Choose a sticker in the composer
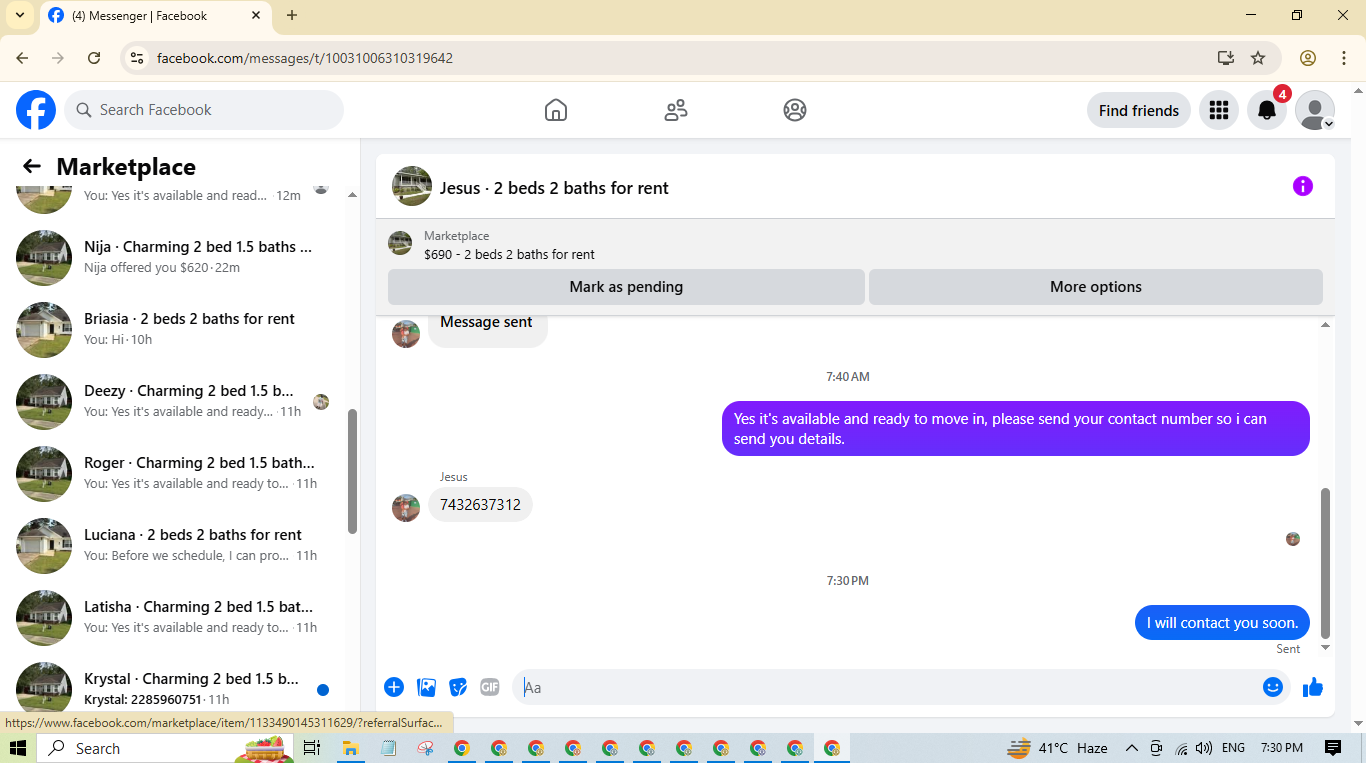This screenshot has width=1366, height=763. (458, 687)
